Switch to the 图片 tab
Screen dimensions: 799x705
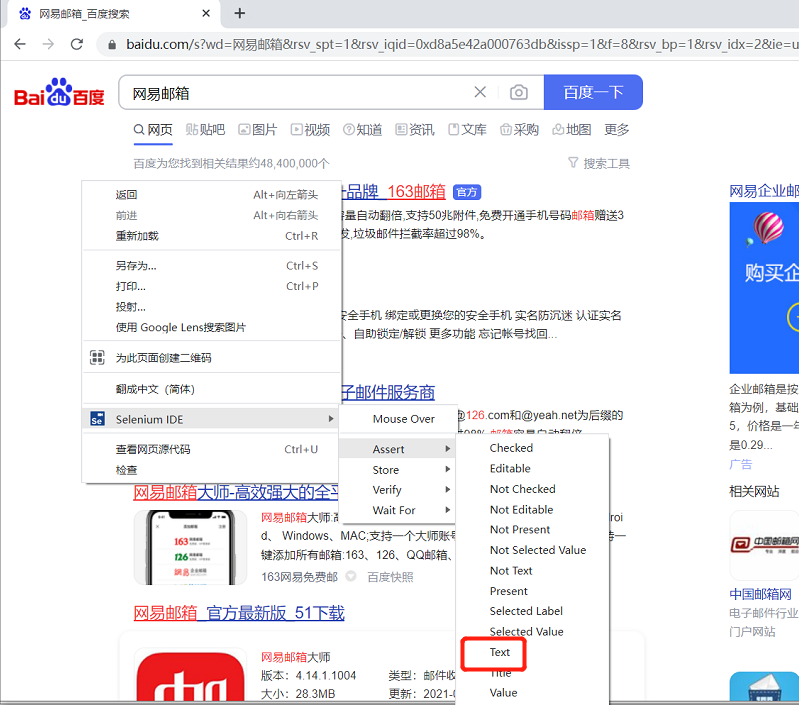click(x=258, y=130)
